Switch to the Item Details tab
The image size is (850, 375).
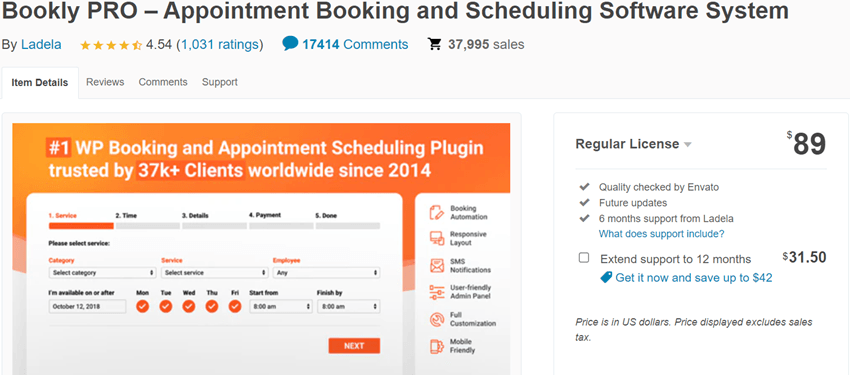point(40,83)
